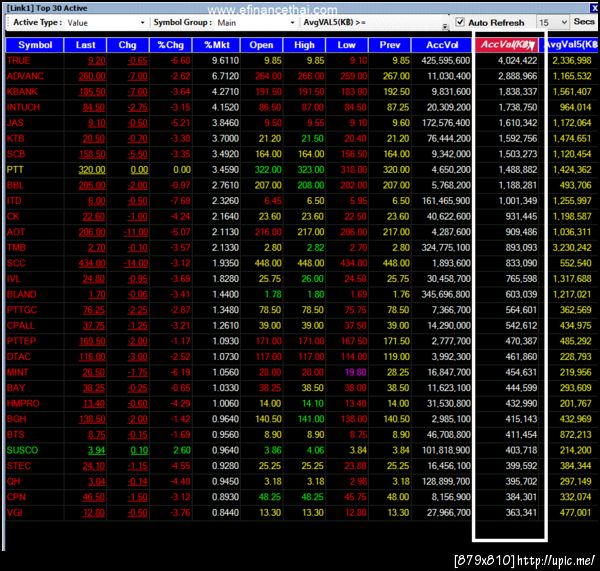Screen dimensions: 600x571
Task: Close the Top 30 Active window
Action: click(x=593, y=8)
